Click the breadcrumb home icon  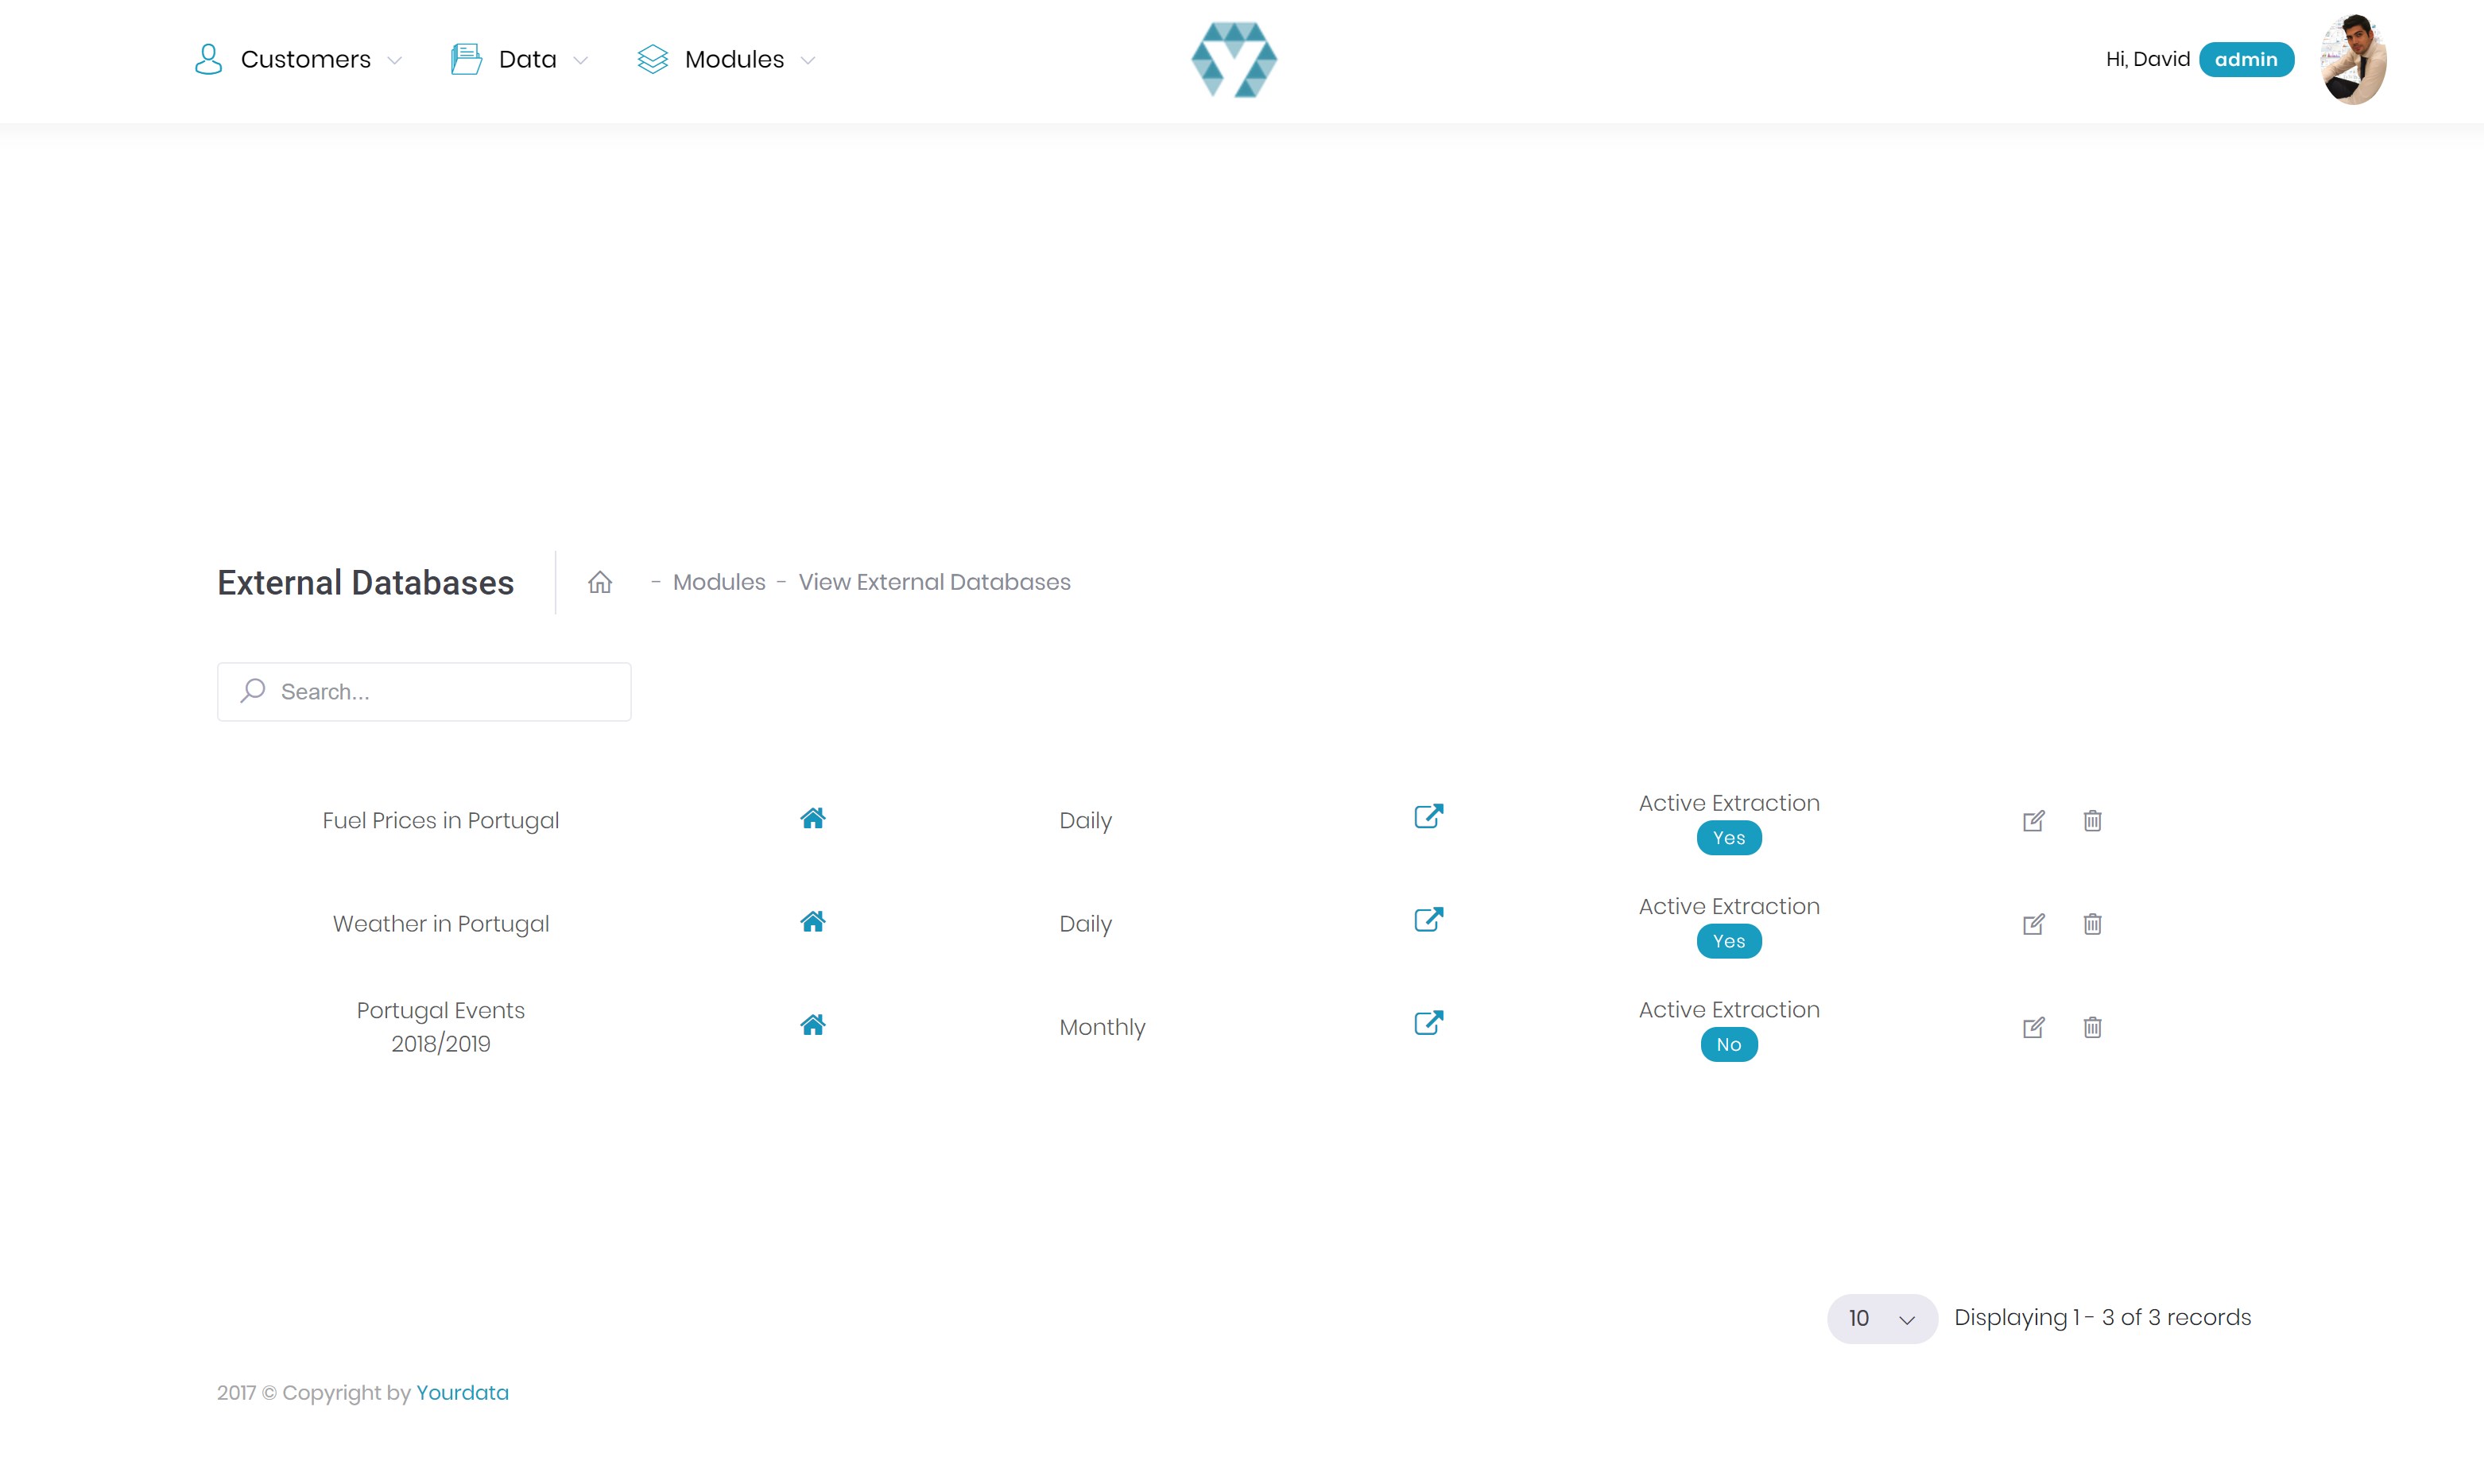coord(599,582)
